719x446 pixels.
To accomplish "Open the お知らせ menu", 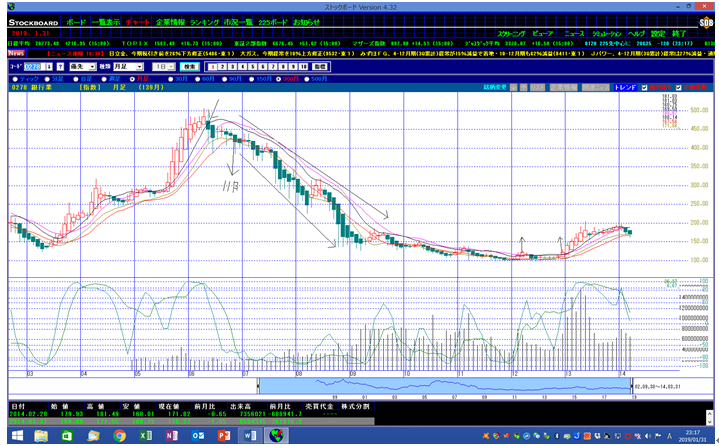I will click(x=306, y=22).
